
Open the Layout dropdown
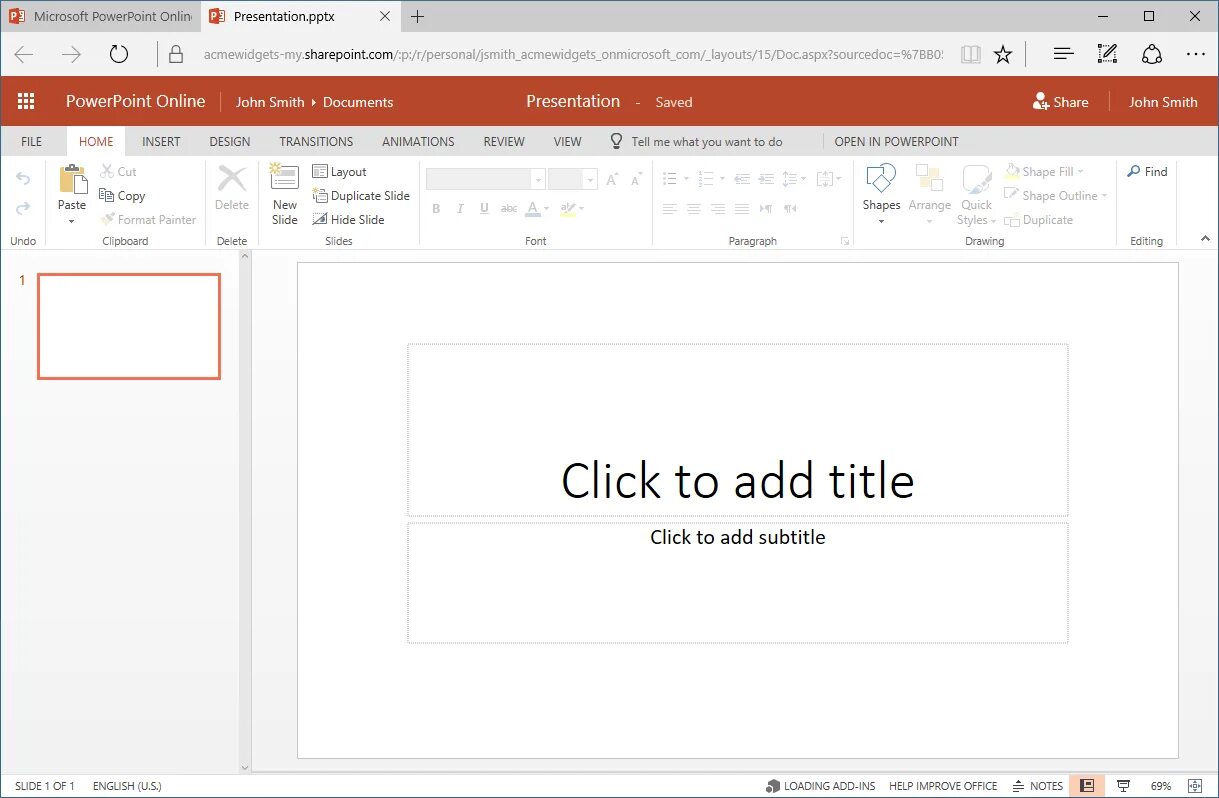point(339,172)
